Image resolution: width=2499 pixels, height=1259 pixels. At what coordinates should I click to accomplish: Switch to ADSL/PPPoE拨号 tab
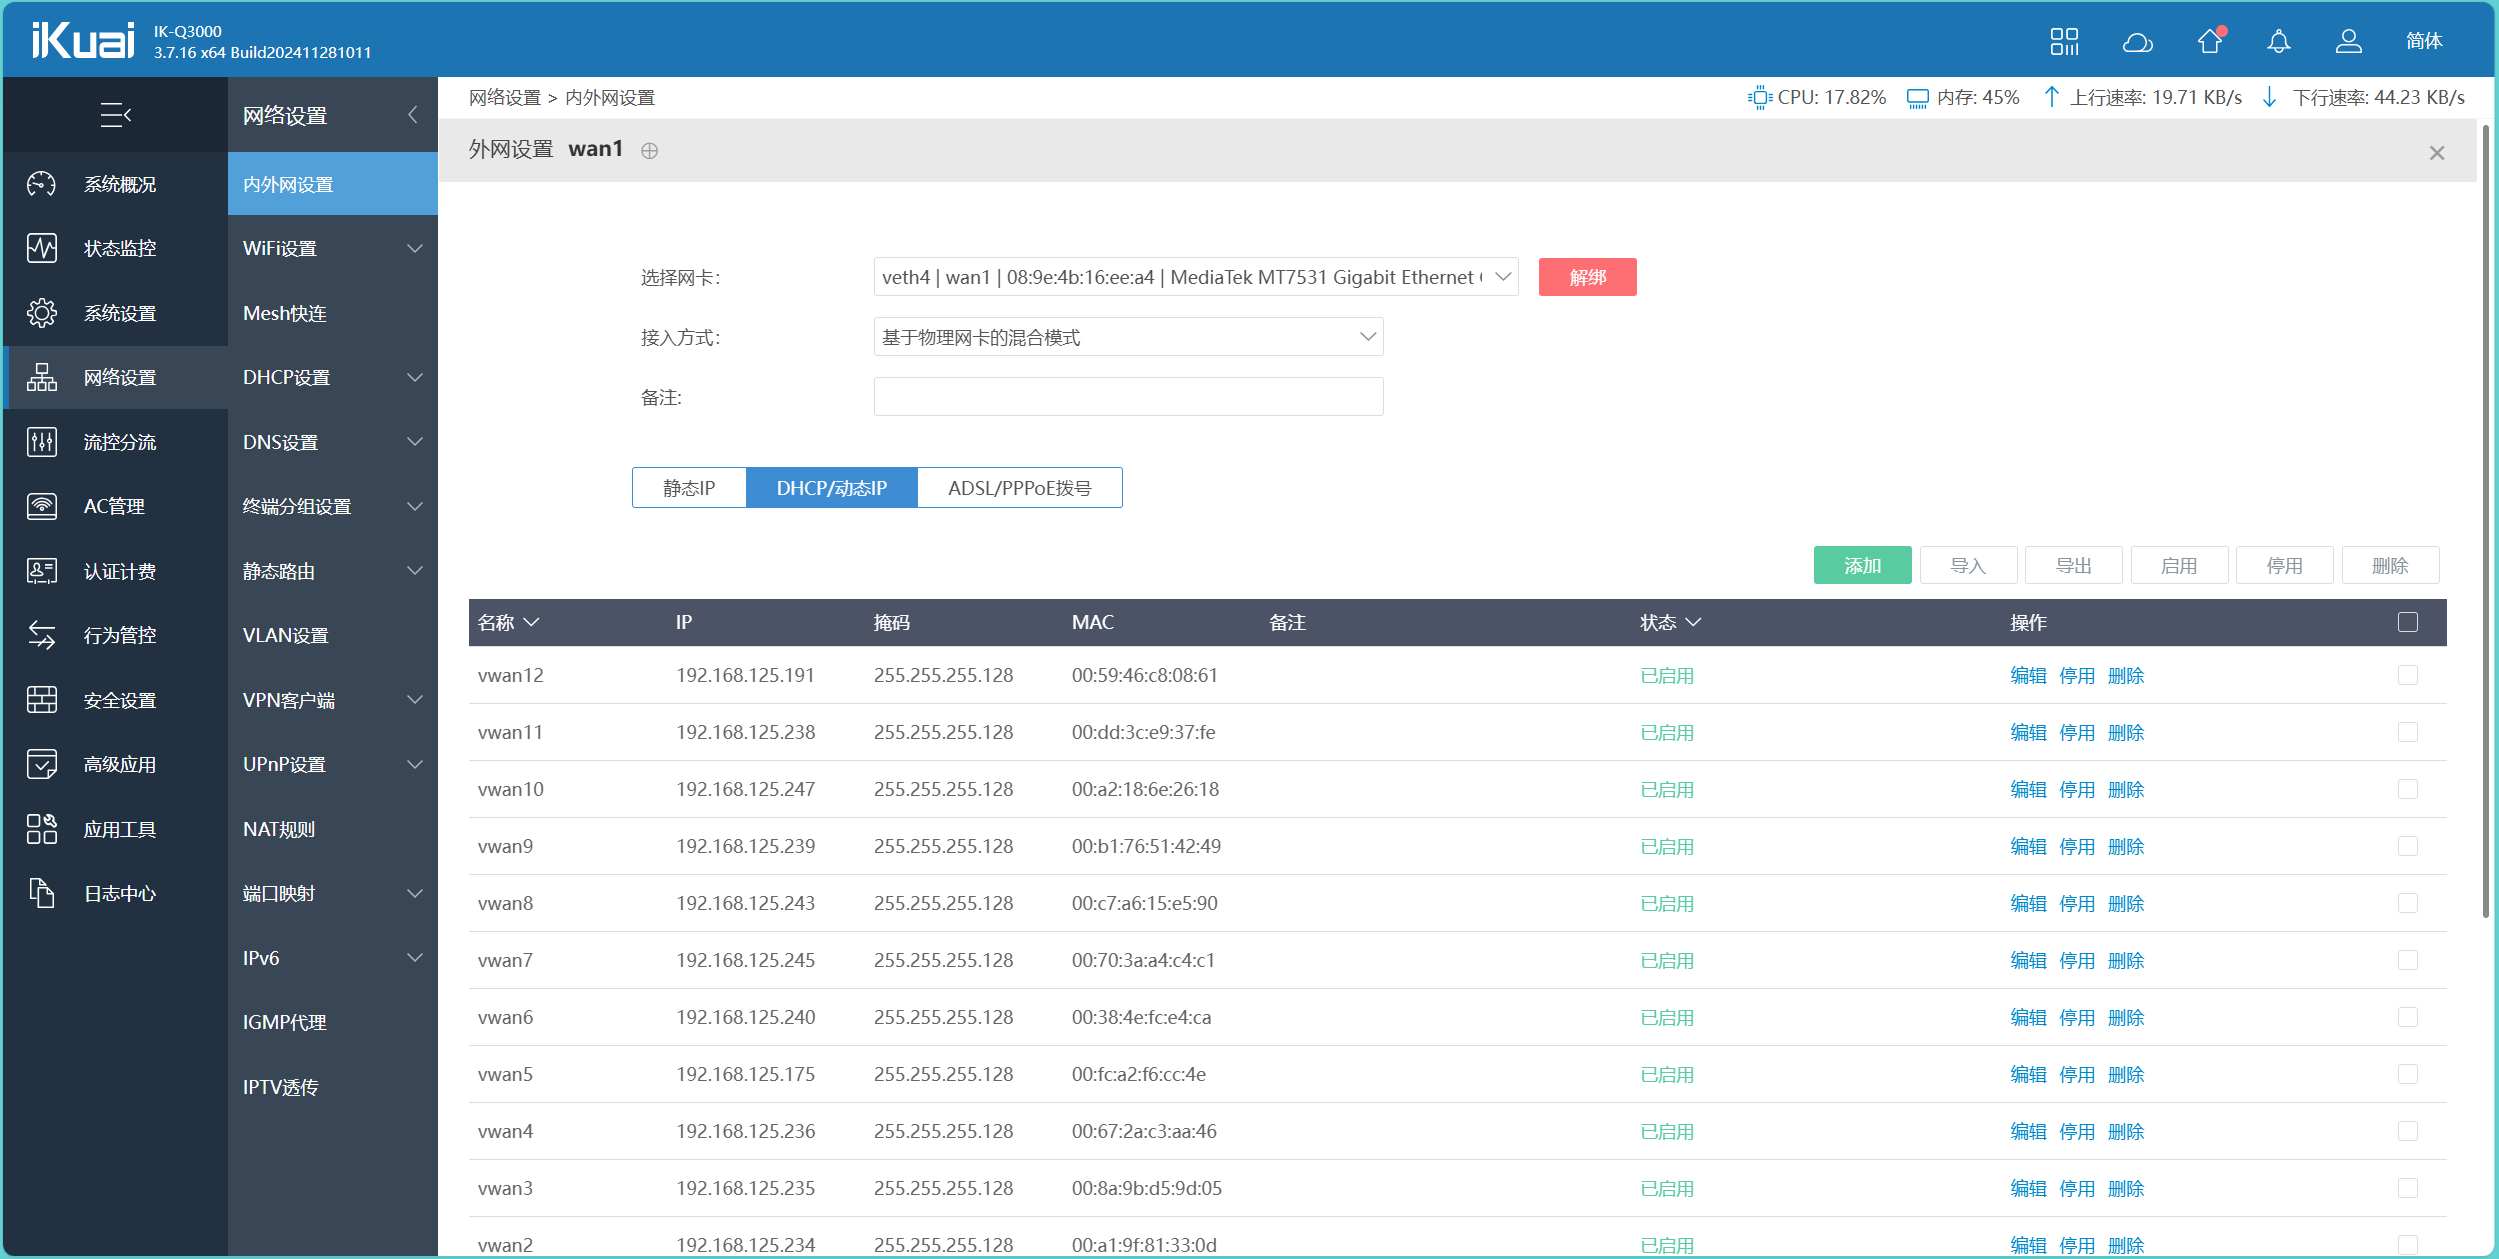1019,488
